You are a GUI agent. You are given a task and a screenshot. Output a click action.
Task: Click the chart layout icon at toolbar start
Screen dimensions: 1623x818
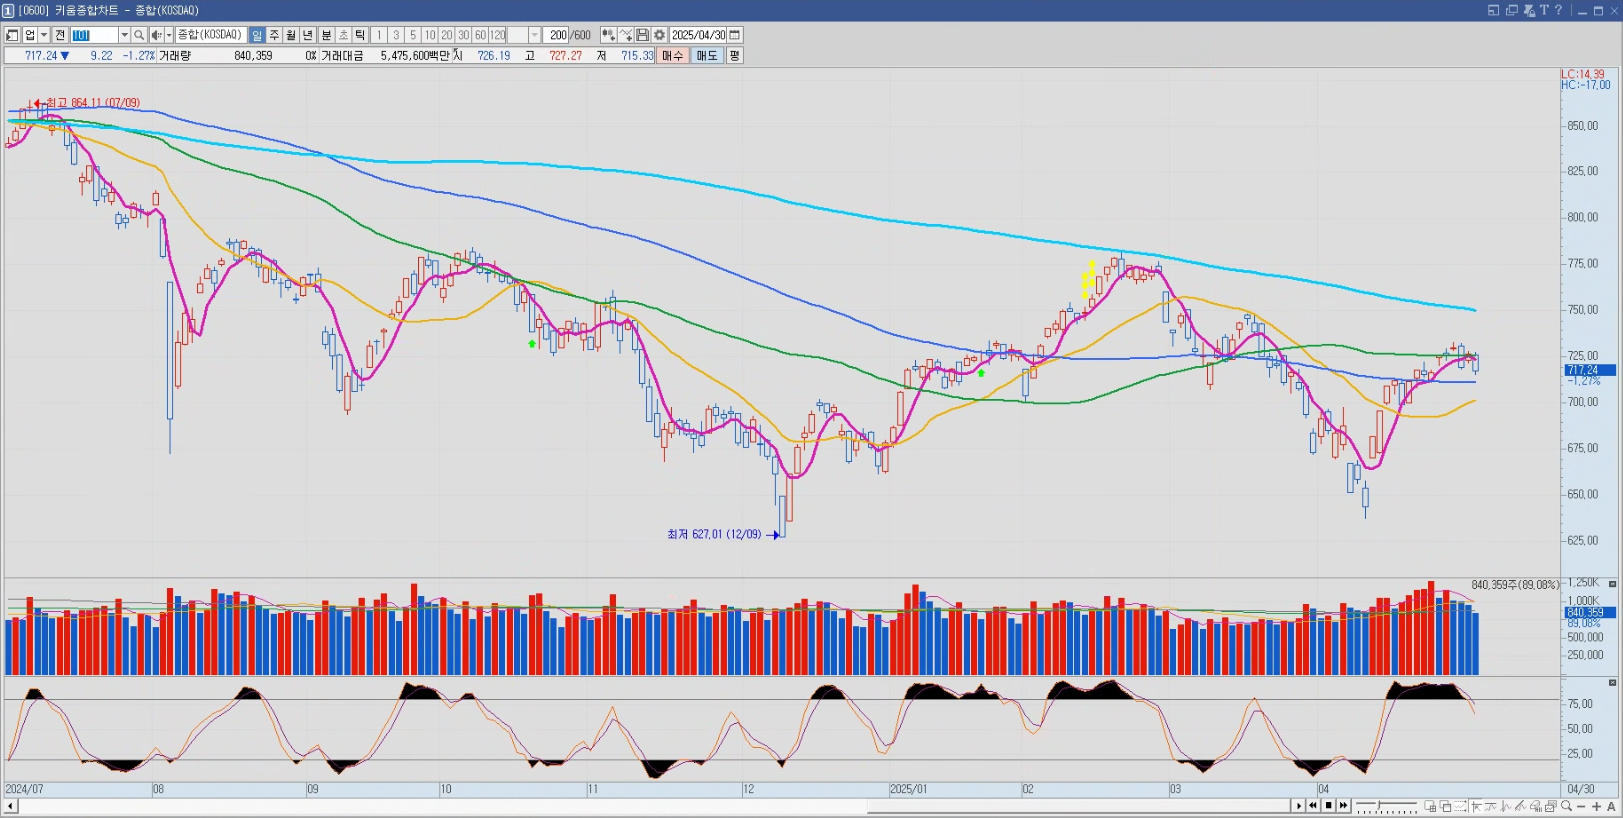coord(13,35)
